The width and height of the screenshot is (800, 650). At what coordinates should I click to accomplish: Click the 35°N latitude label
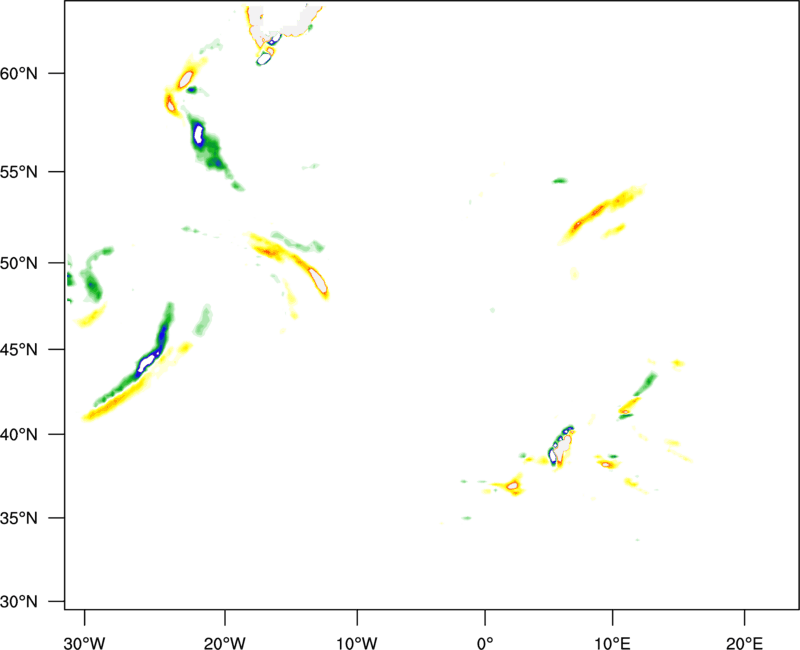19,518
